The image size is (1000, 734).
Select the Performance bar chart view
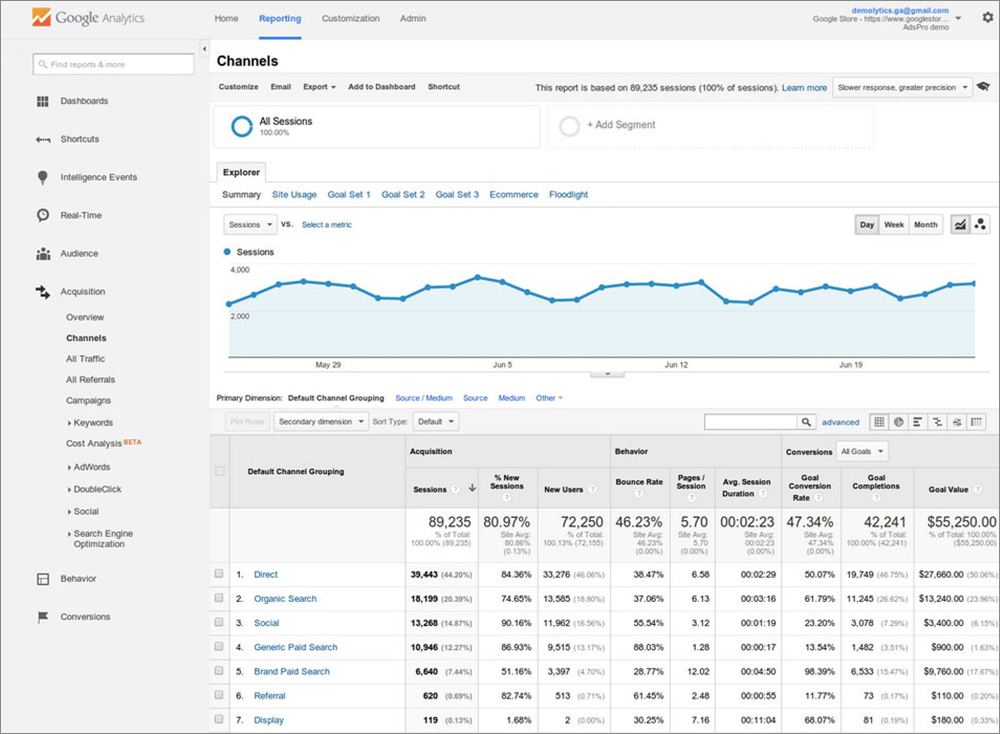(917, 421)
